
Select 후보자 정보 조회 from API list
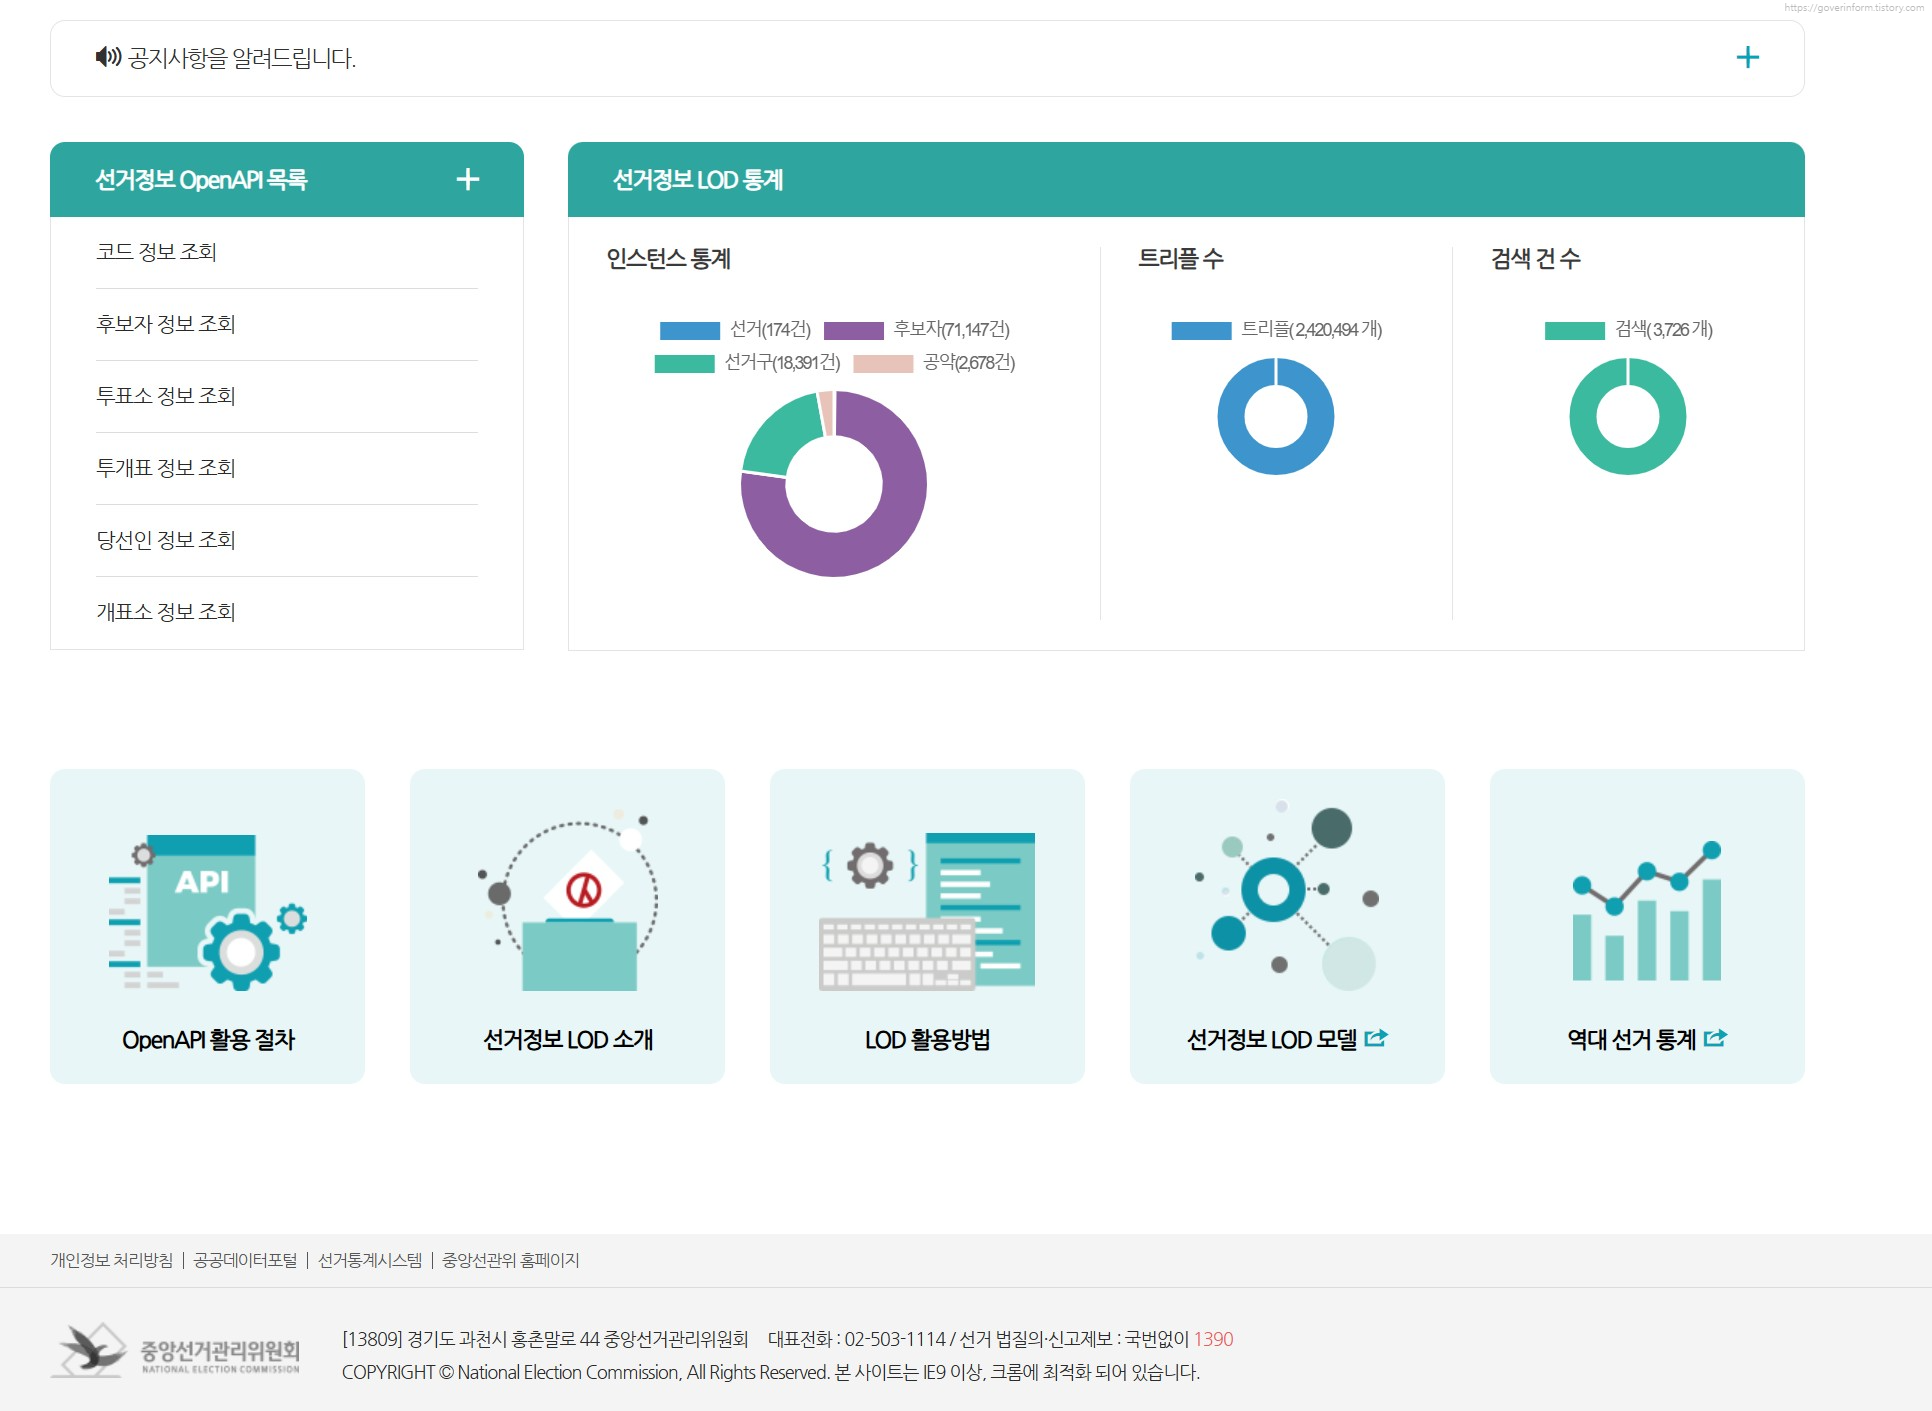(166, 324)
